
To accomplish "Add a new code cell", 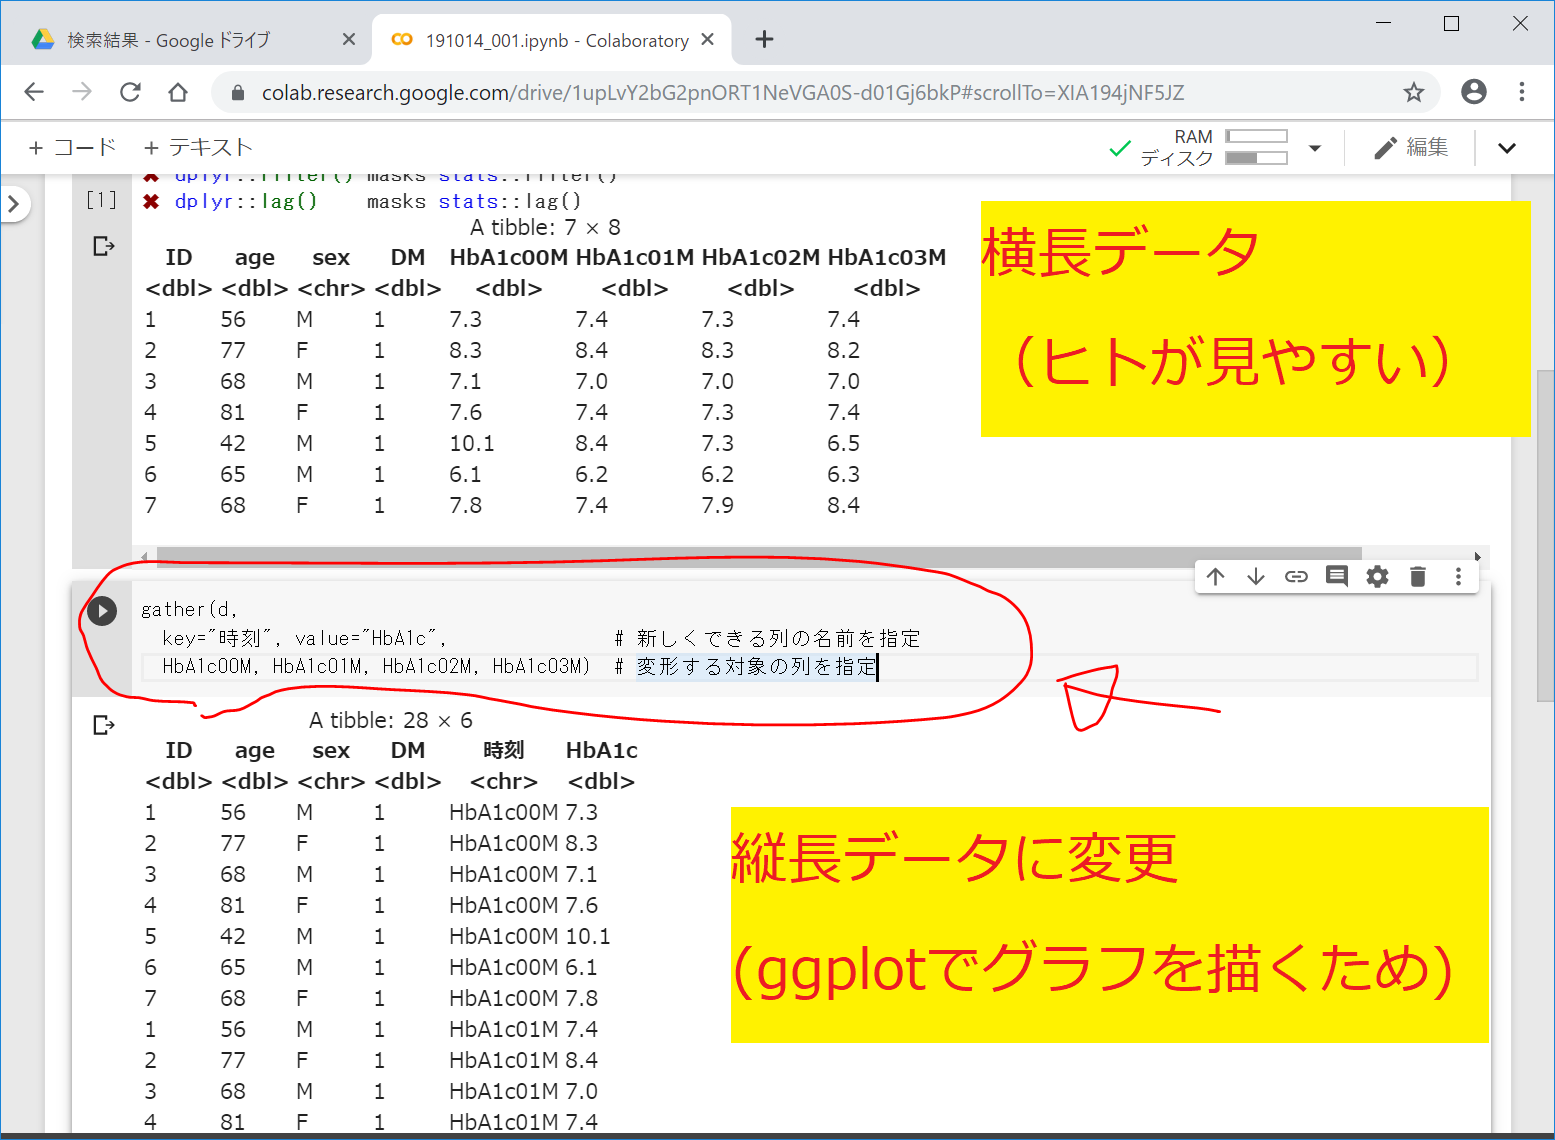I will (73, 148).
